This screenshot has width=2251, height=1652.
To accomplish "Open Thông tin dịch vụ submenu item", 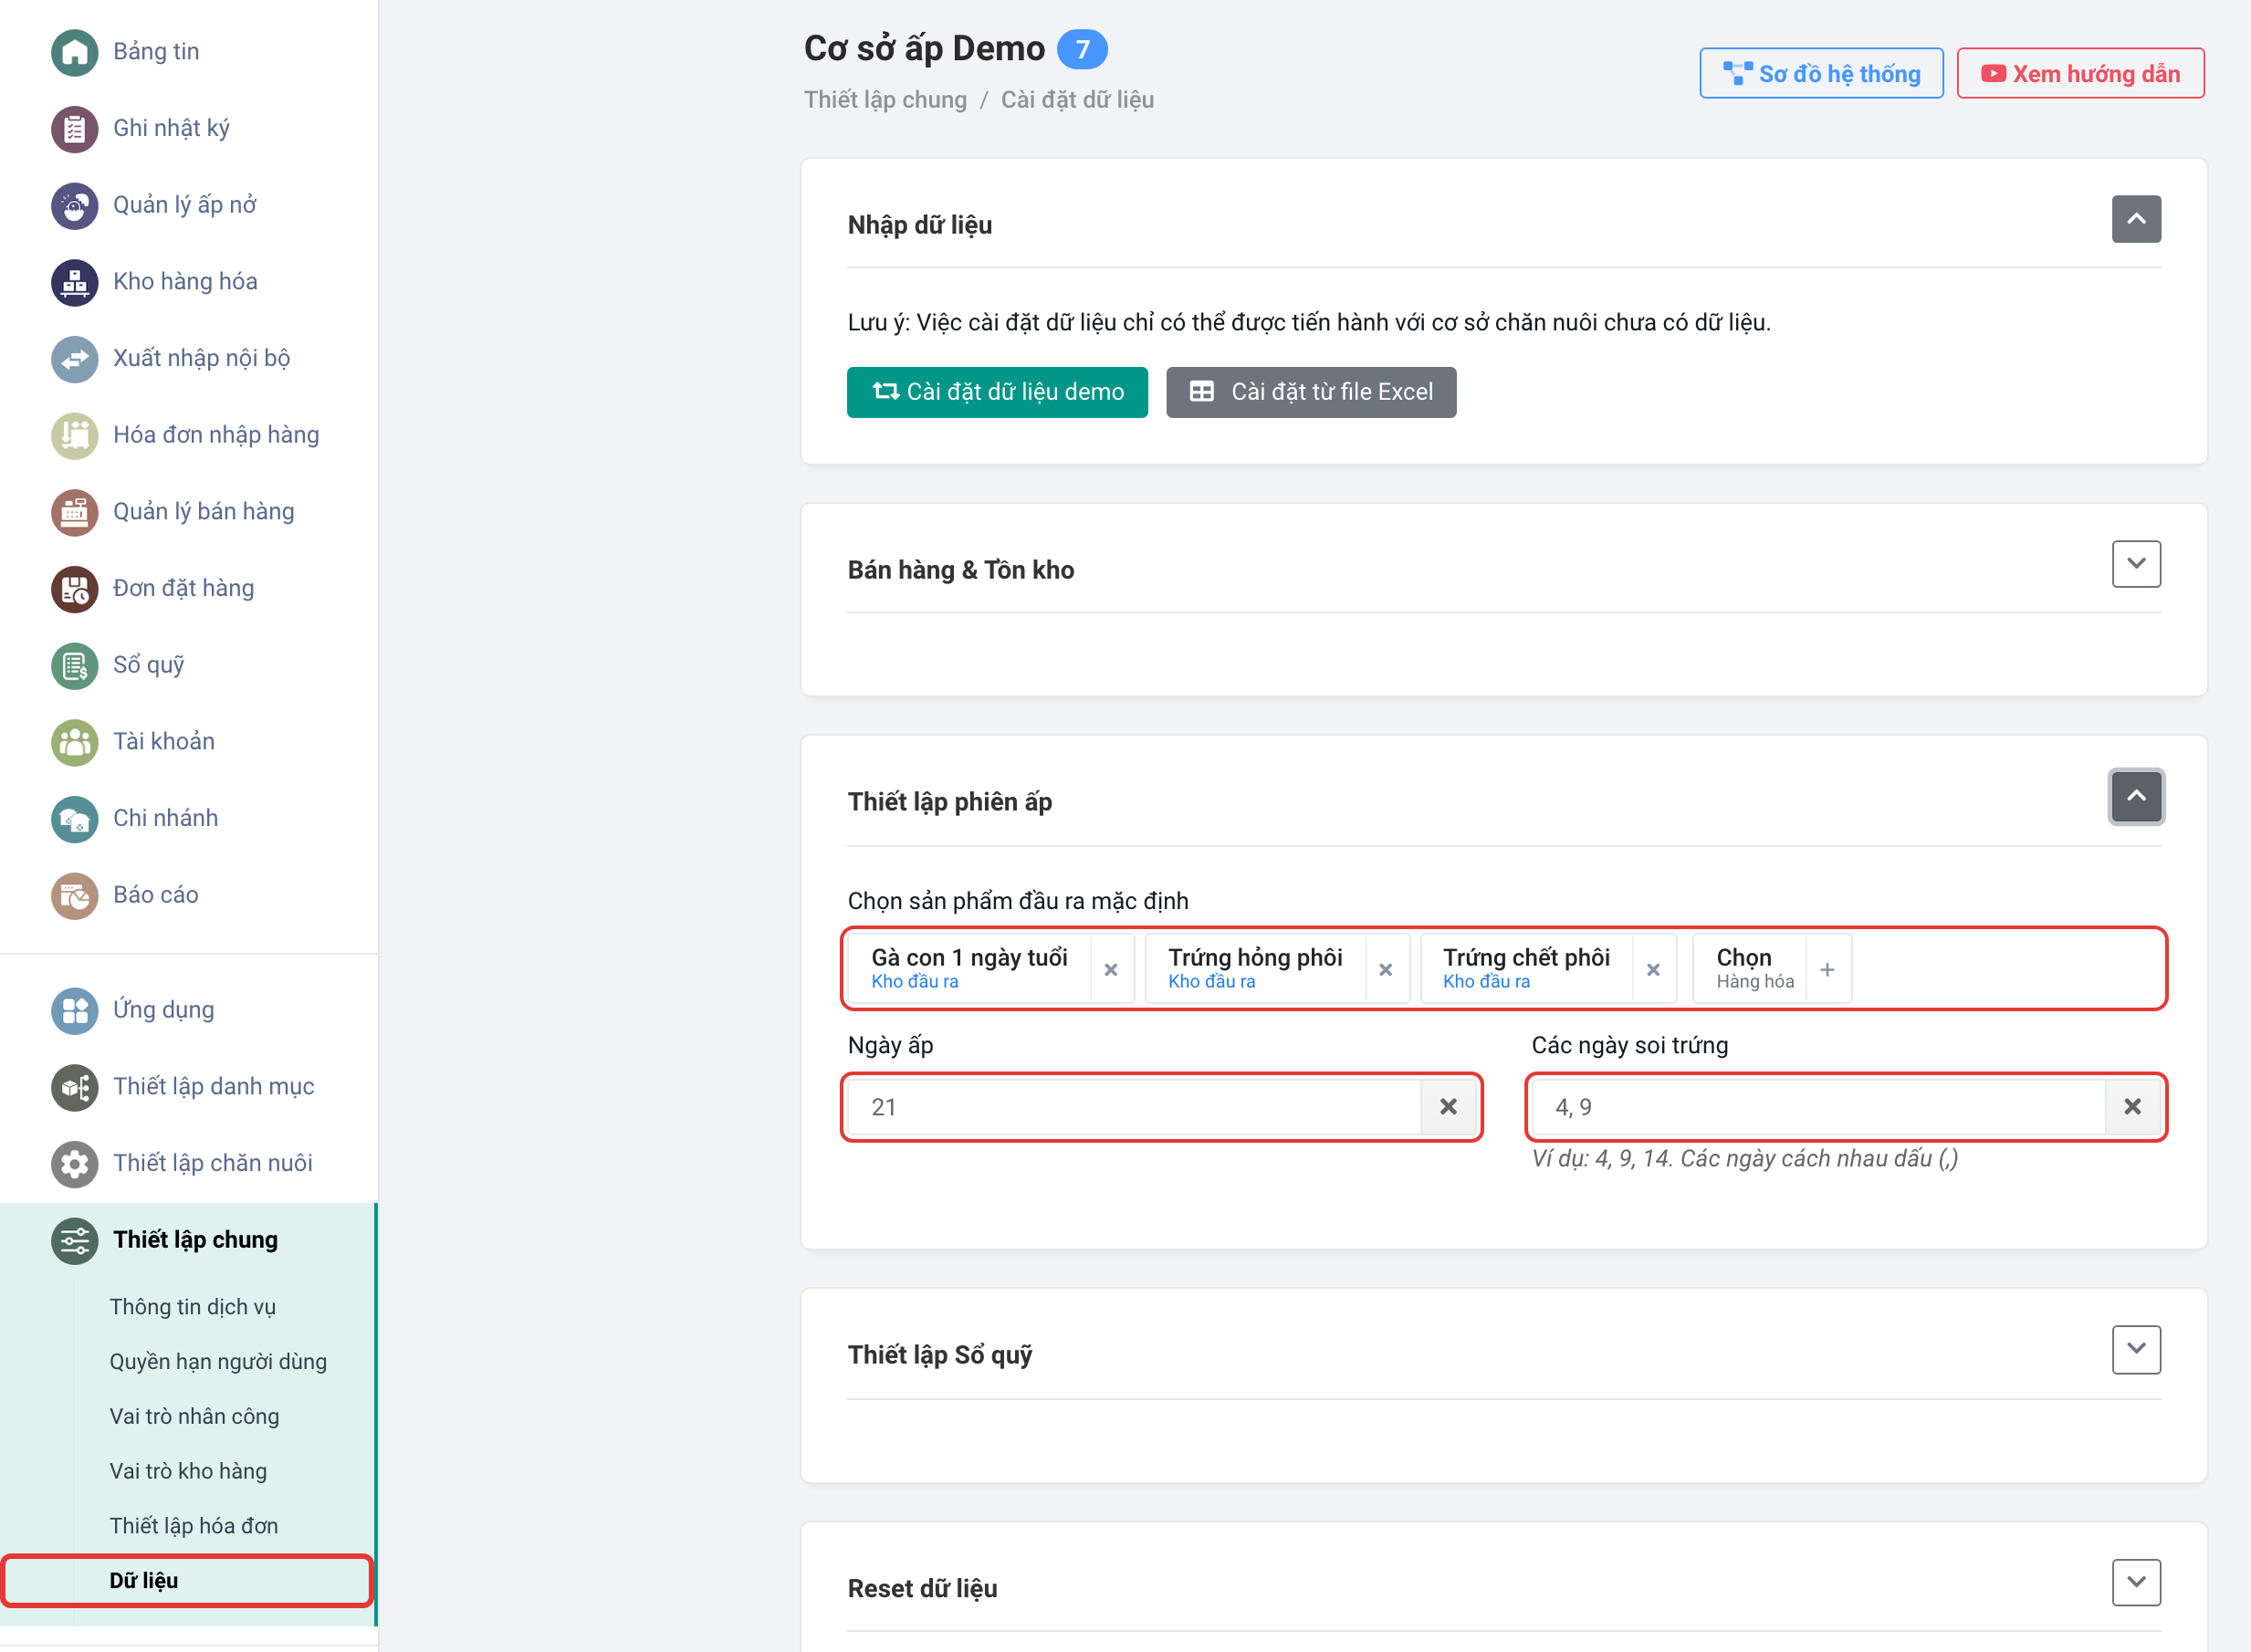I will coord(192,1307).
